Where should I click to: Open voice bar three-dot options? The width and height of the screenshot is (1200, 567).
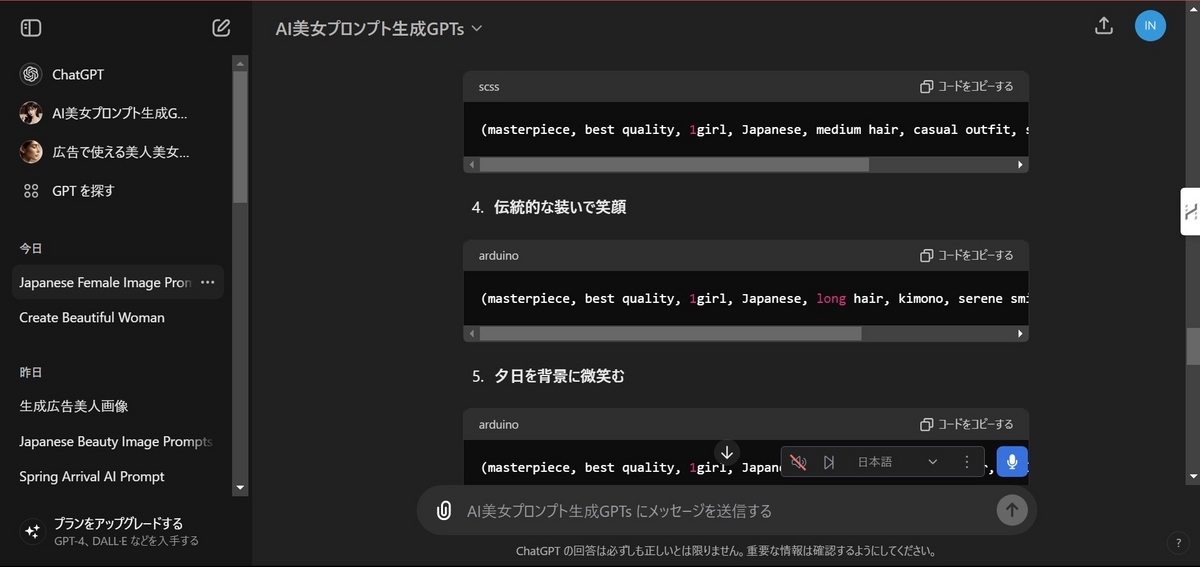tap(966, 462)
